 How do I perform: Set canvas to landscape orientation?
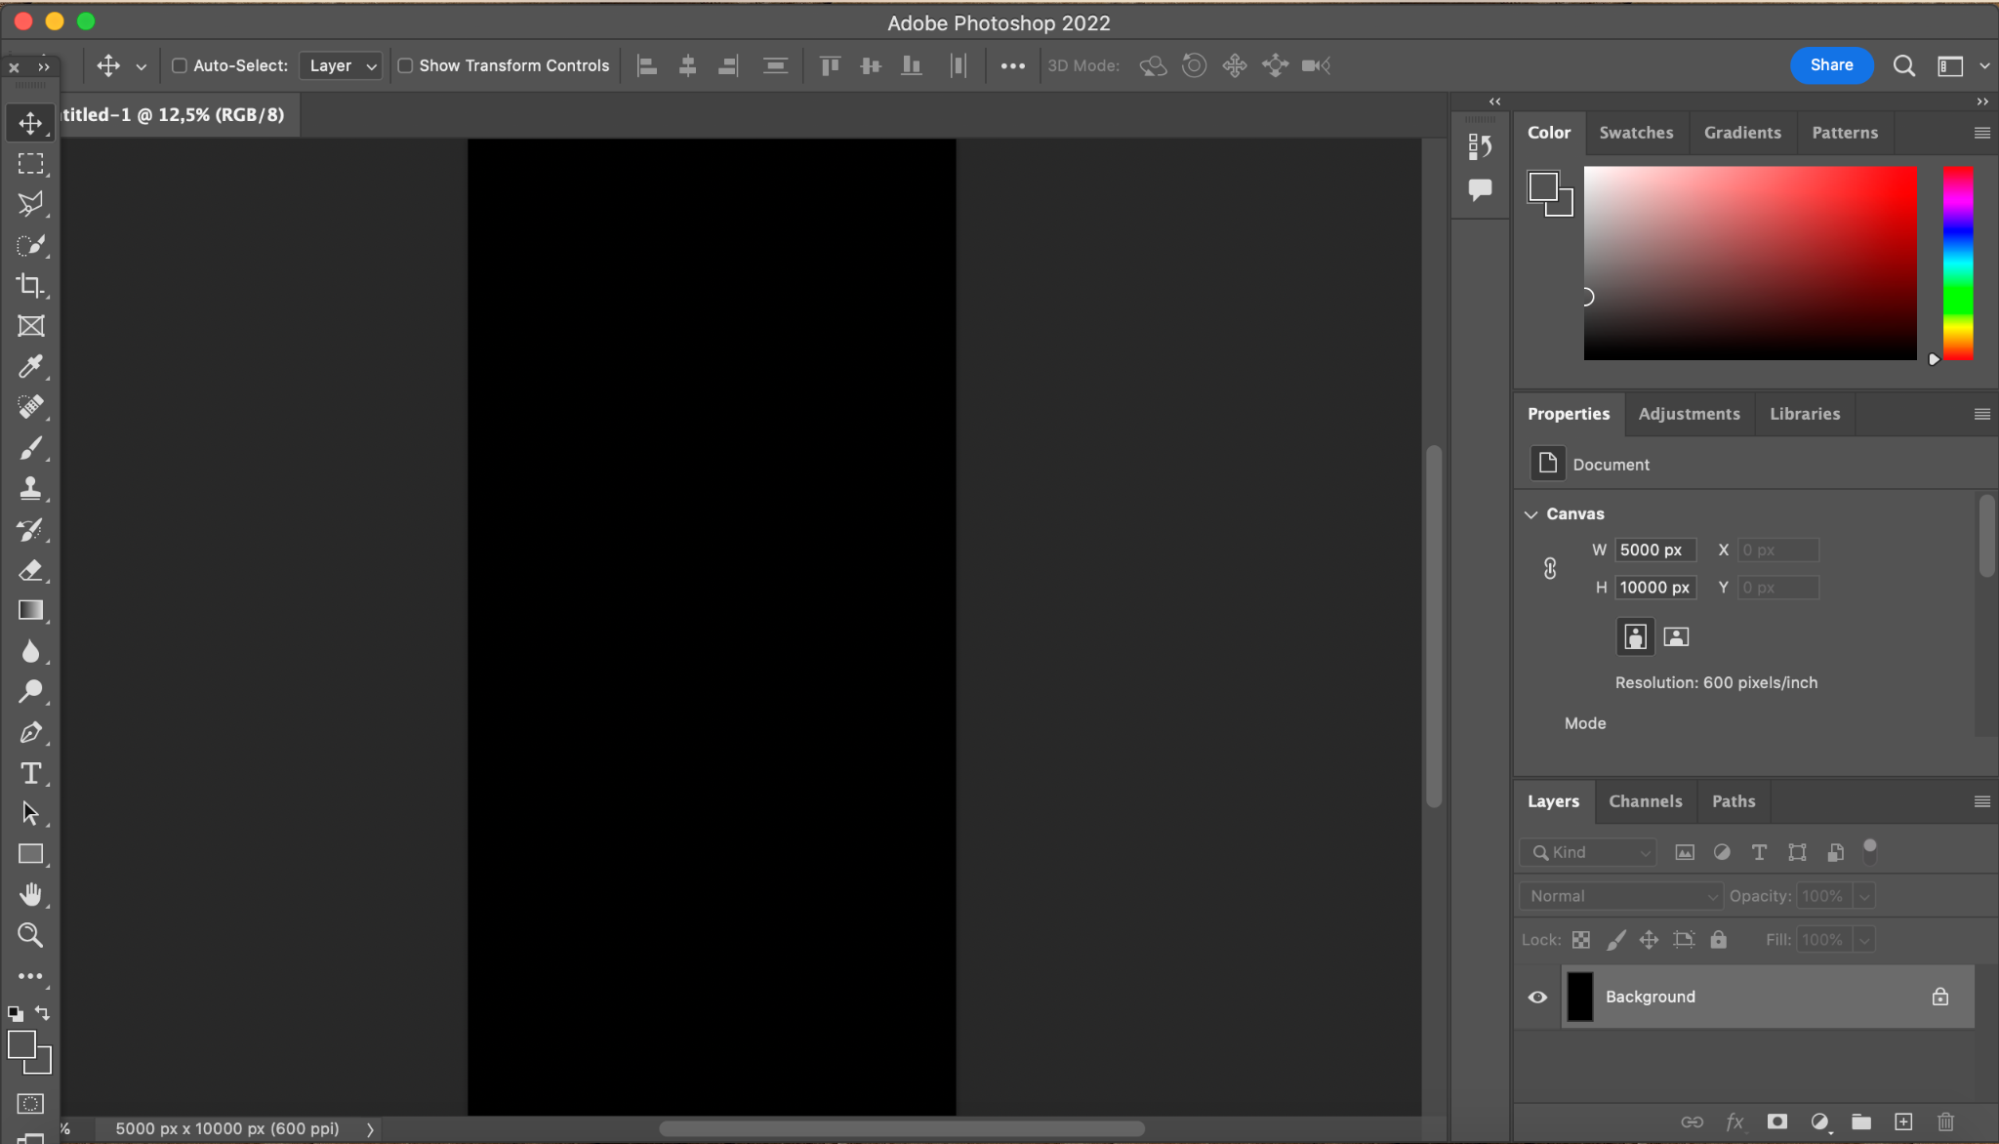pyautogui.click(x=1676, y=637)
